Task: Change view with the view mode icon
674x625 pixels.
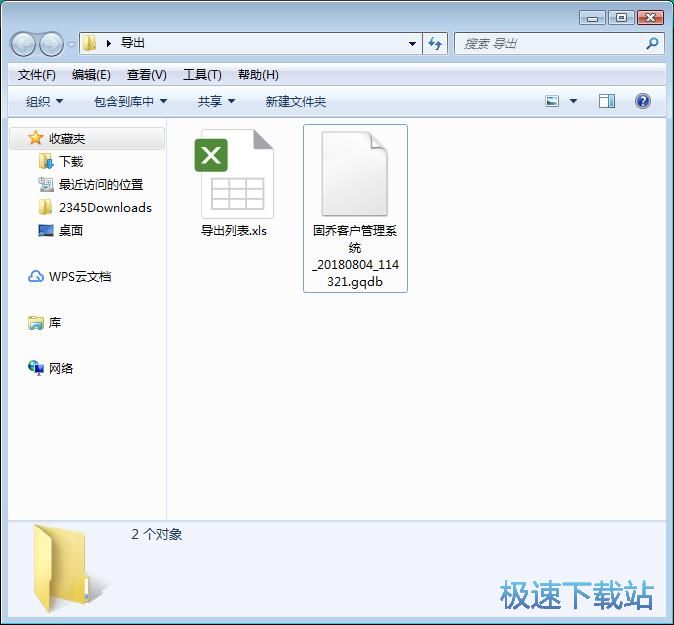Action: (552, 101)
